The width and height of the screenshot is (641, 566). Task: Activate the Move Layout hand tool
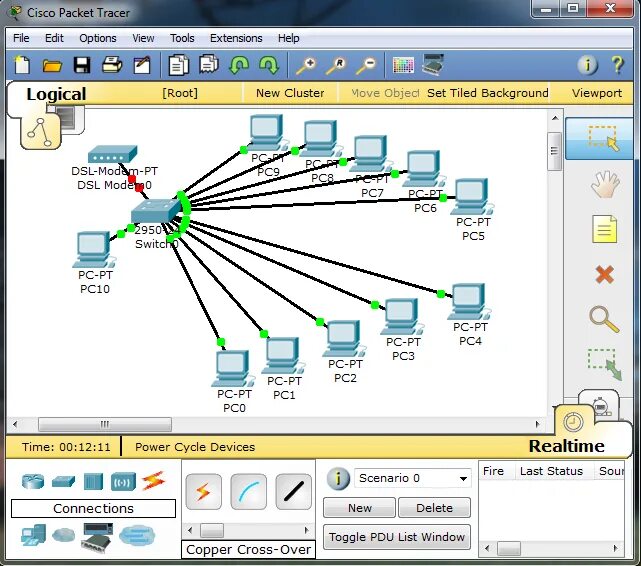tap(605, 184)
